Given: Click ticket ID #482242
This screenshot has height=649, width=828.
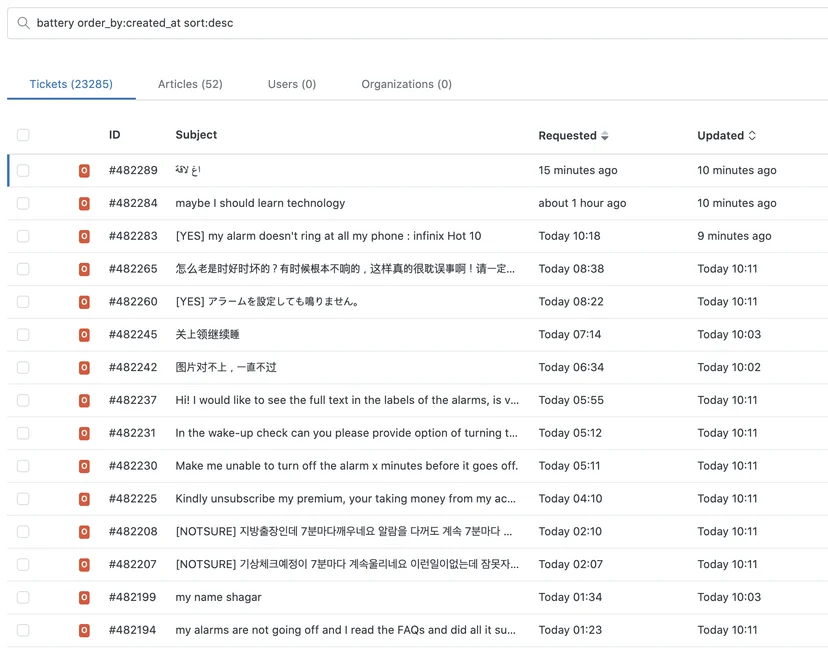Looking at the screenshot, I should 133,368.
